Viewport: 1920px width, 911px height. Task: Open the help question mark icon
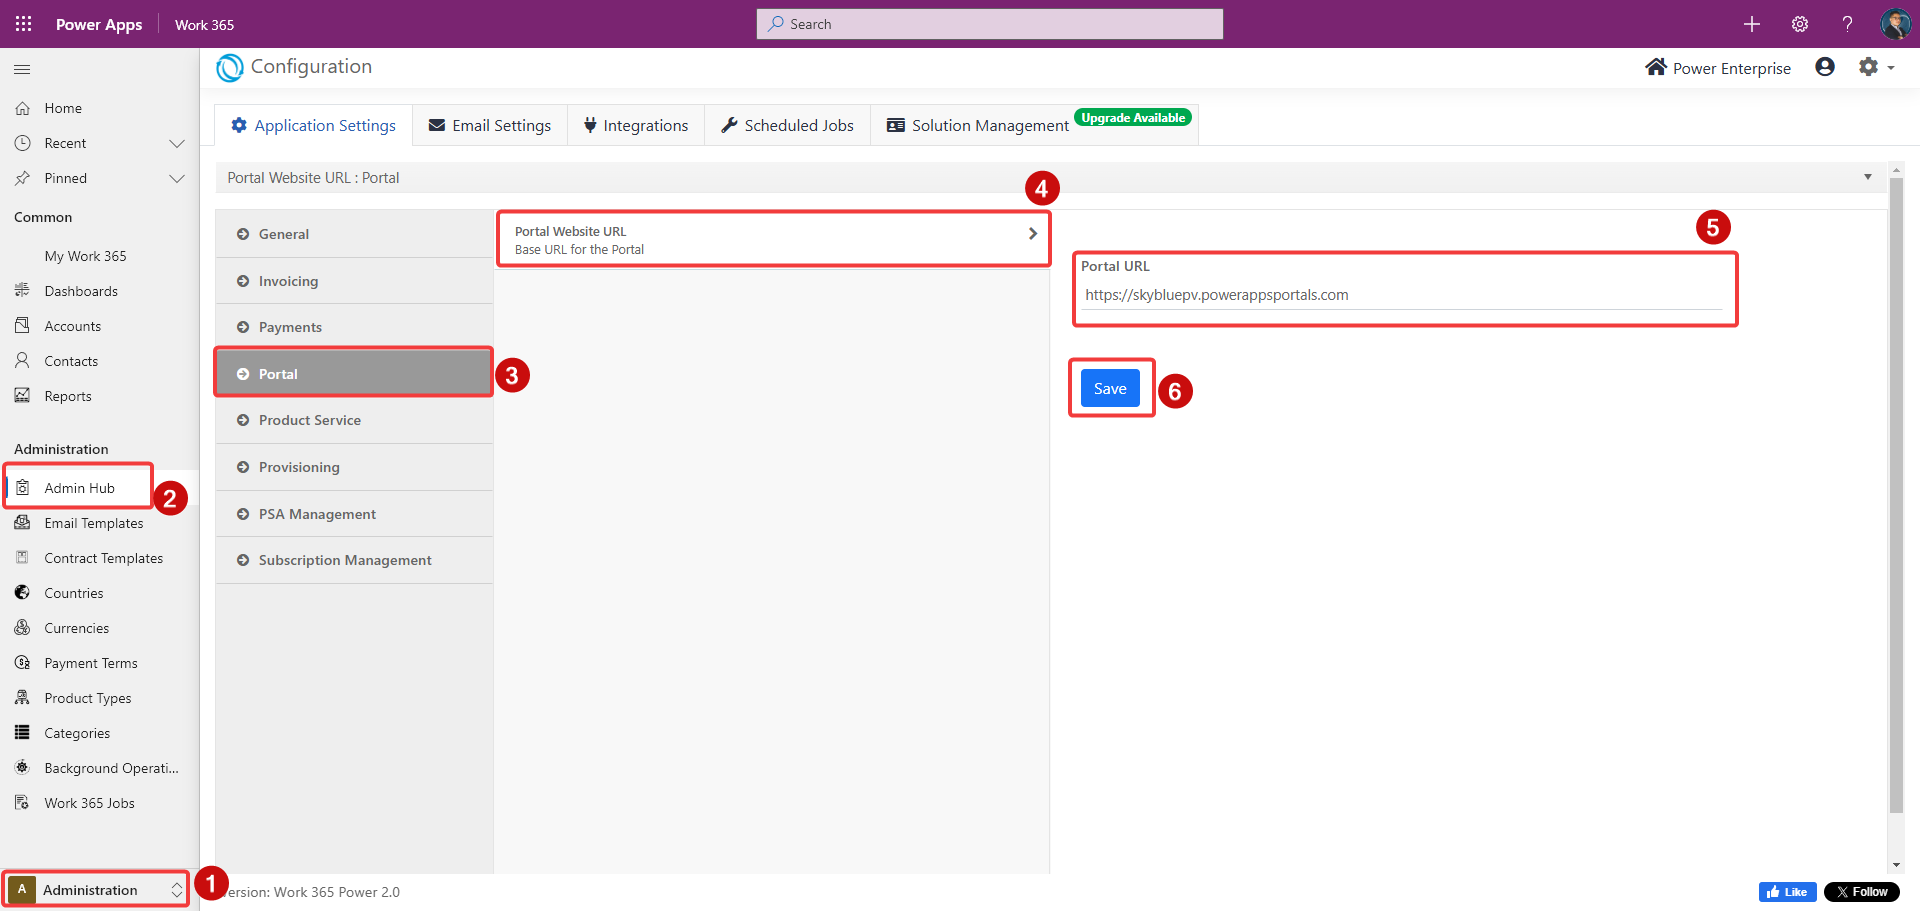tap(1847, 24)
